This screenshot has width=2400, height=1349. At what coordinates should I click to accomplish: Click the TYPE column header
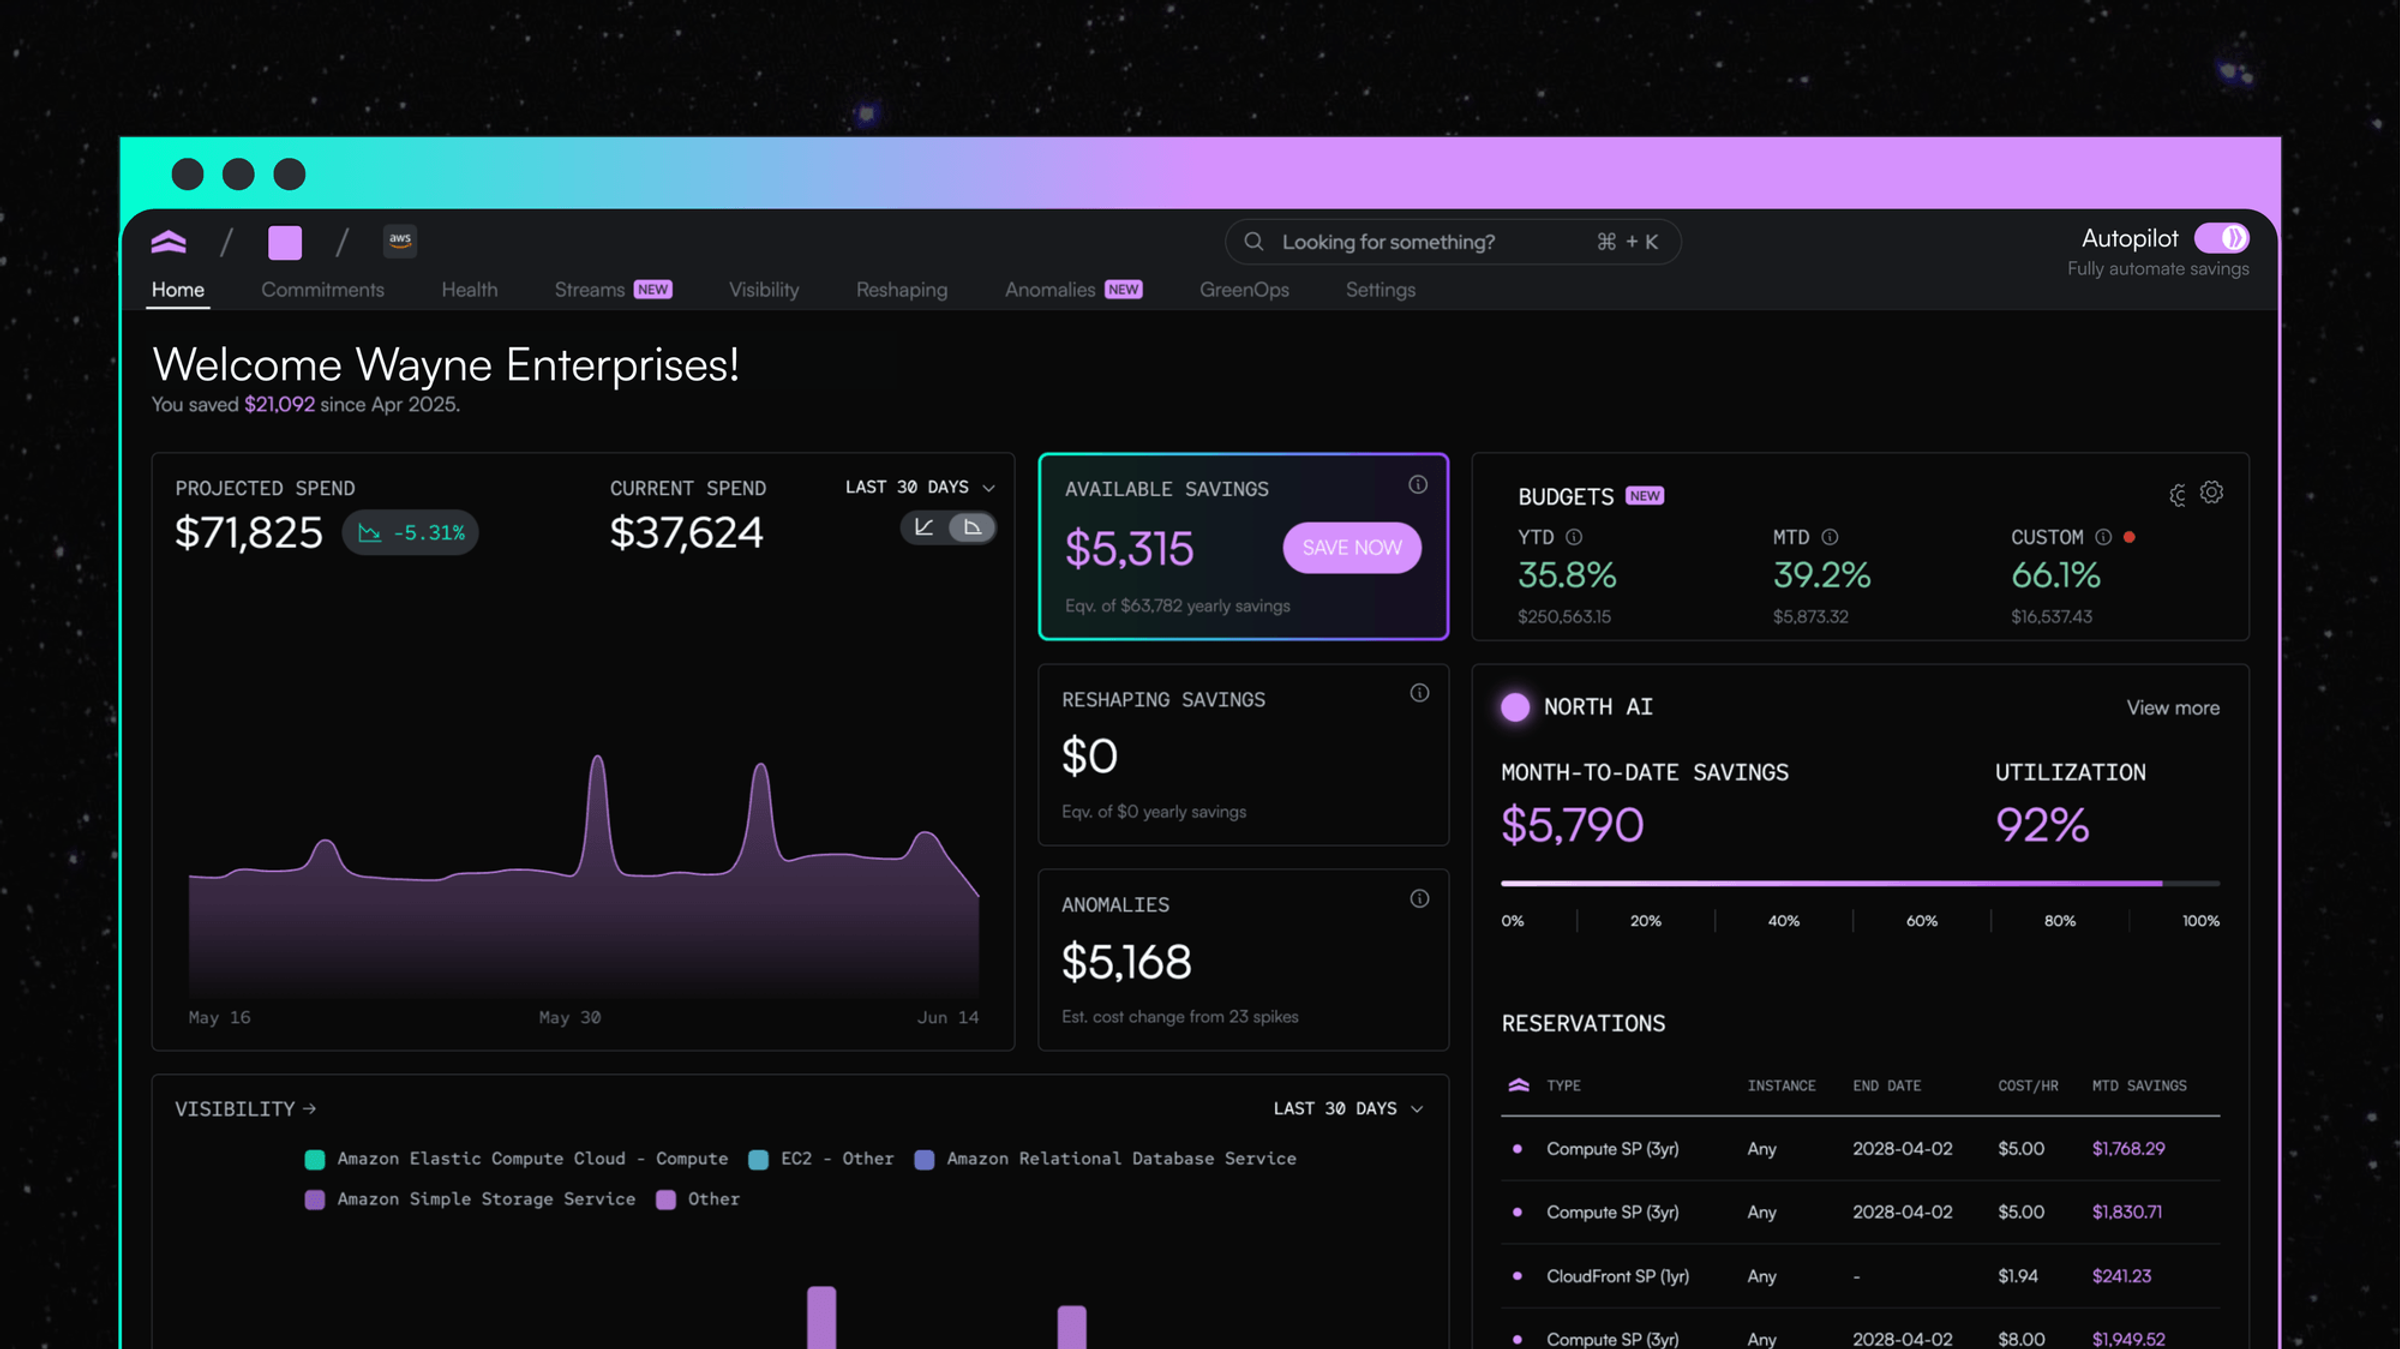pos(1564,1086)
